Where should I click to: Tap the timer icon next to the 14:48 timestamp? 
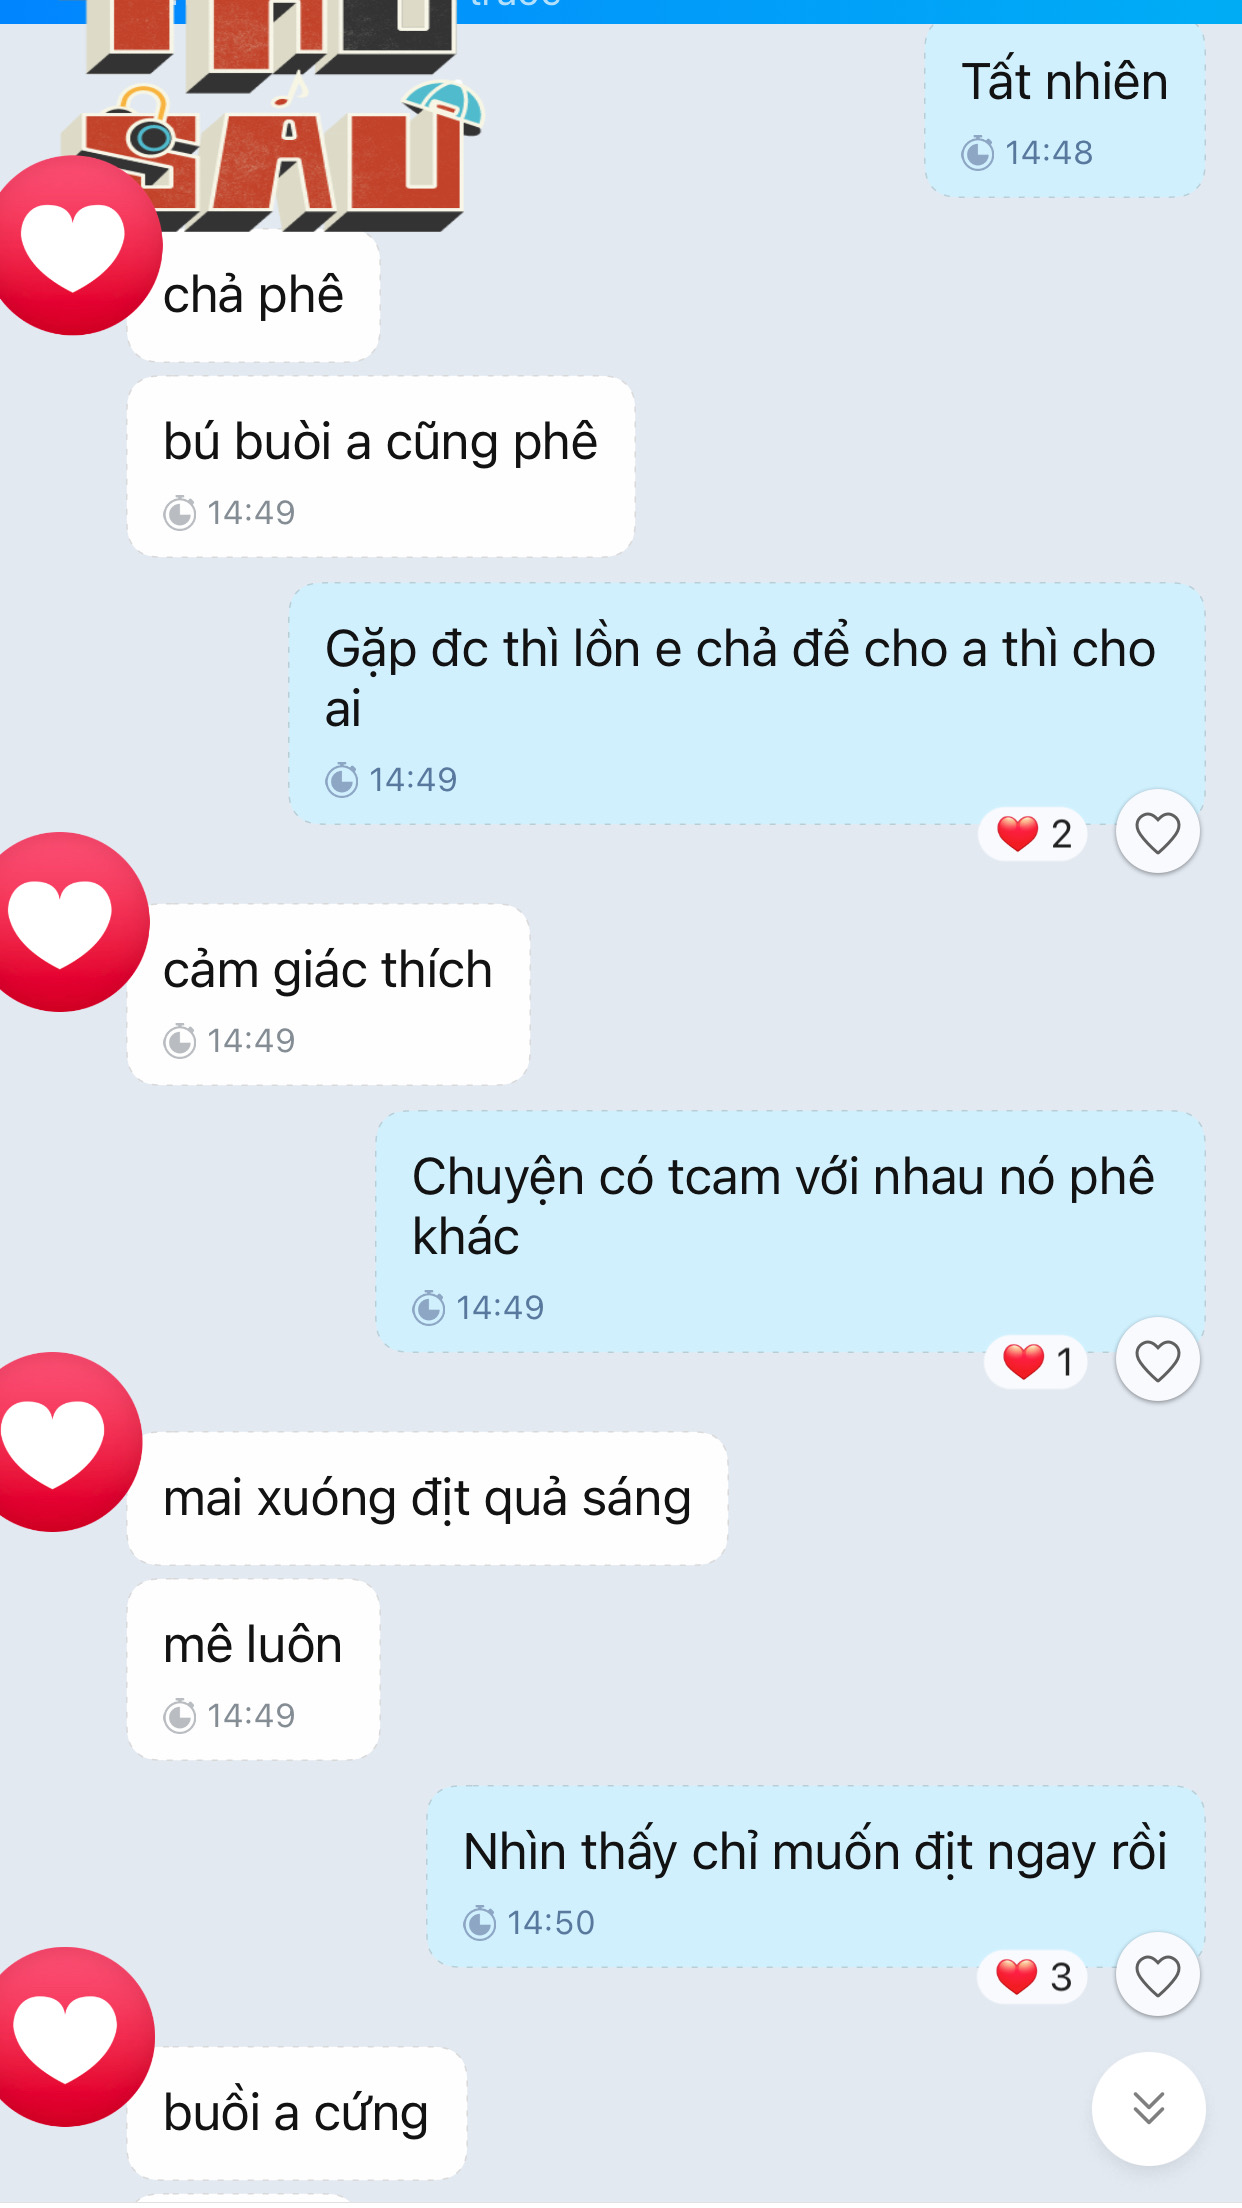[x=978, y=153]
